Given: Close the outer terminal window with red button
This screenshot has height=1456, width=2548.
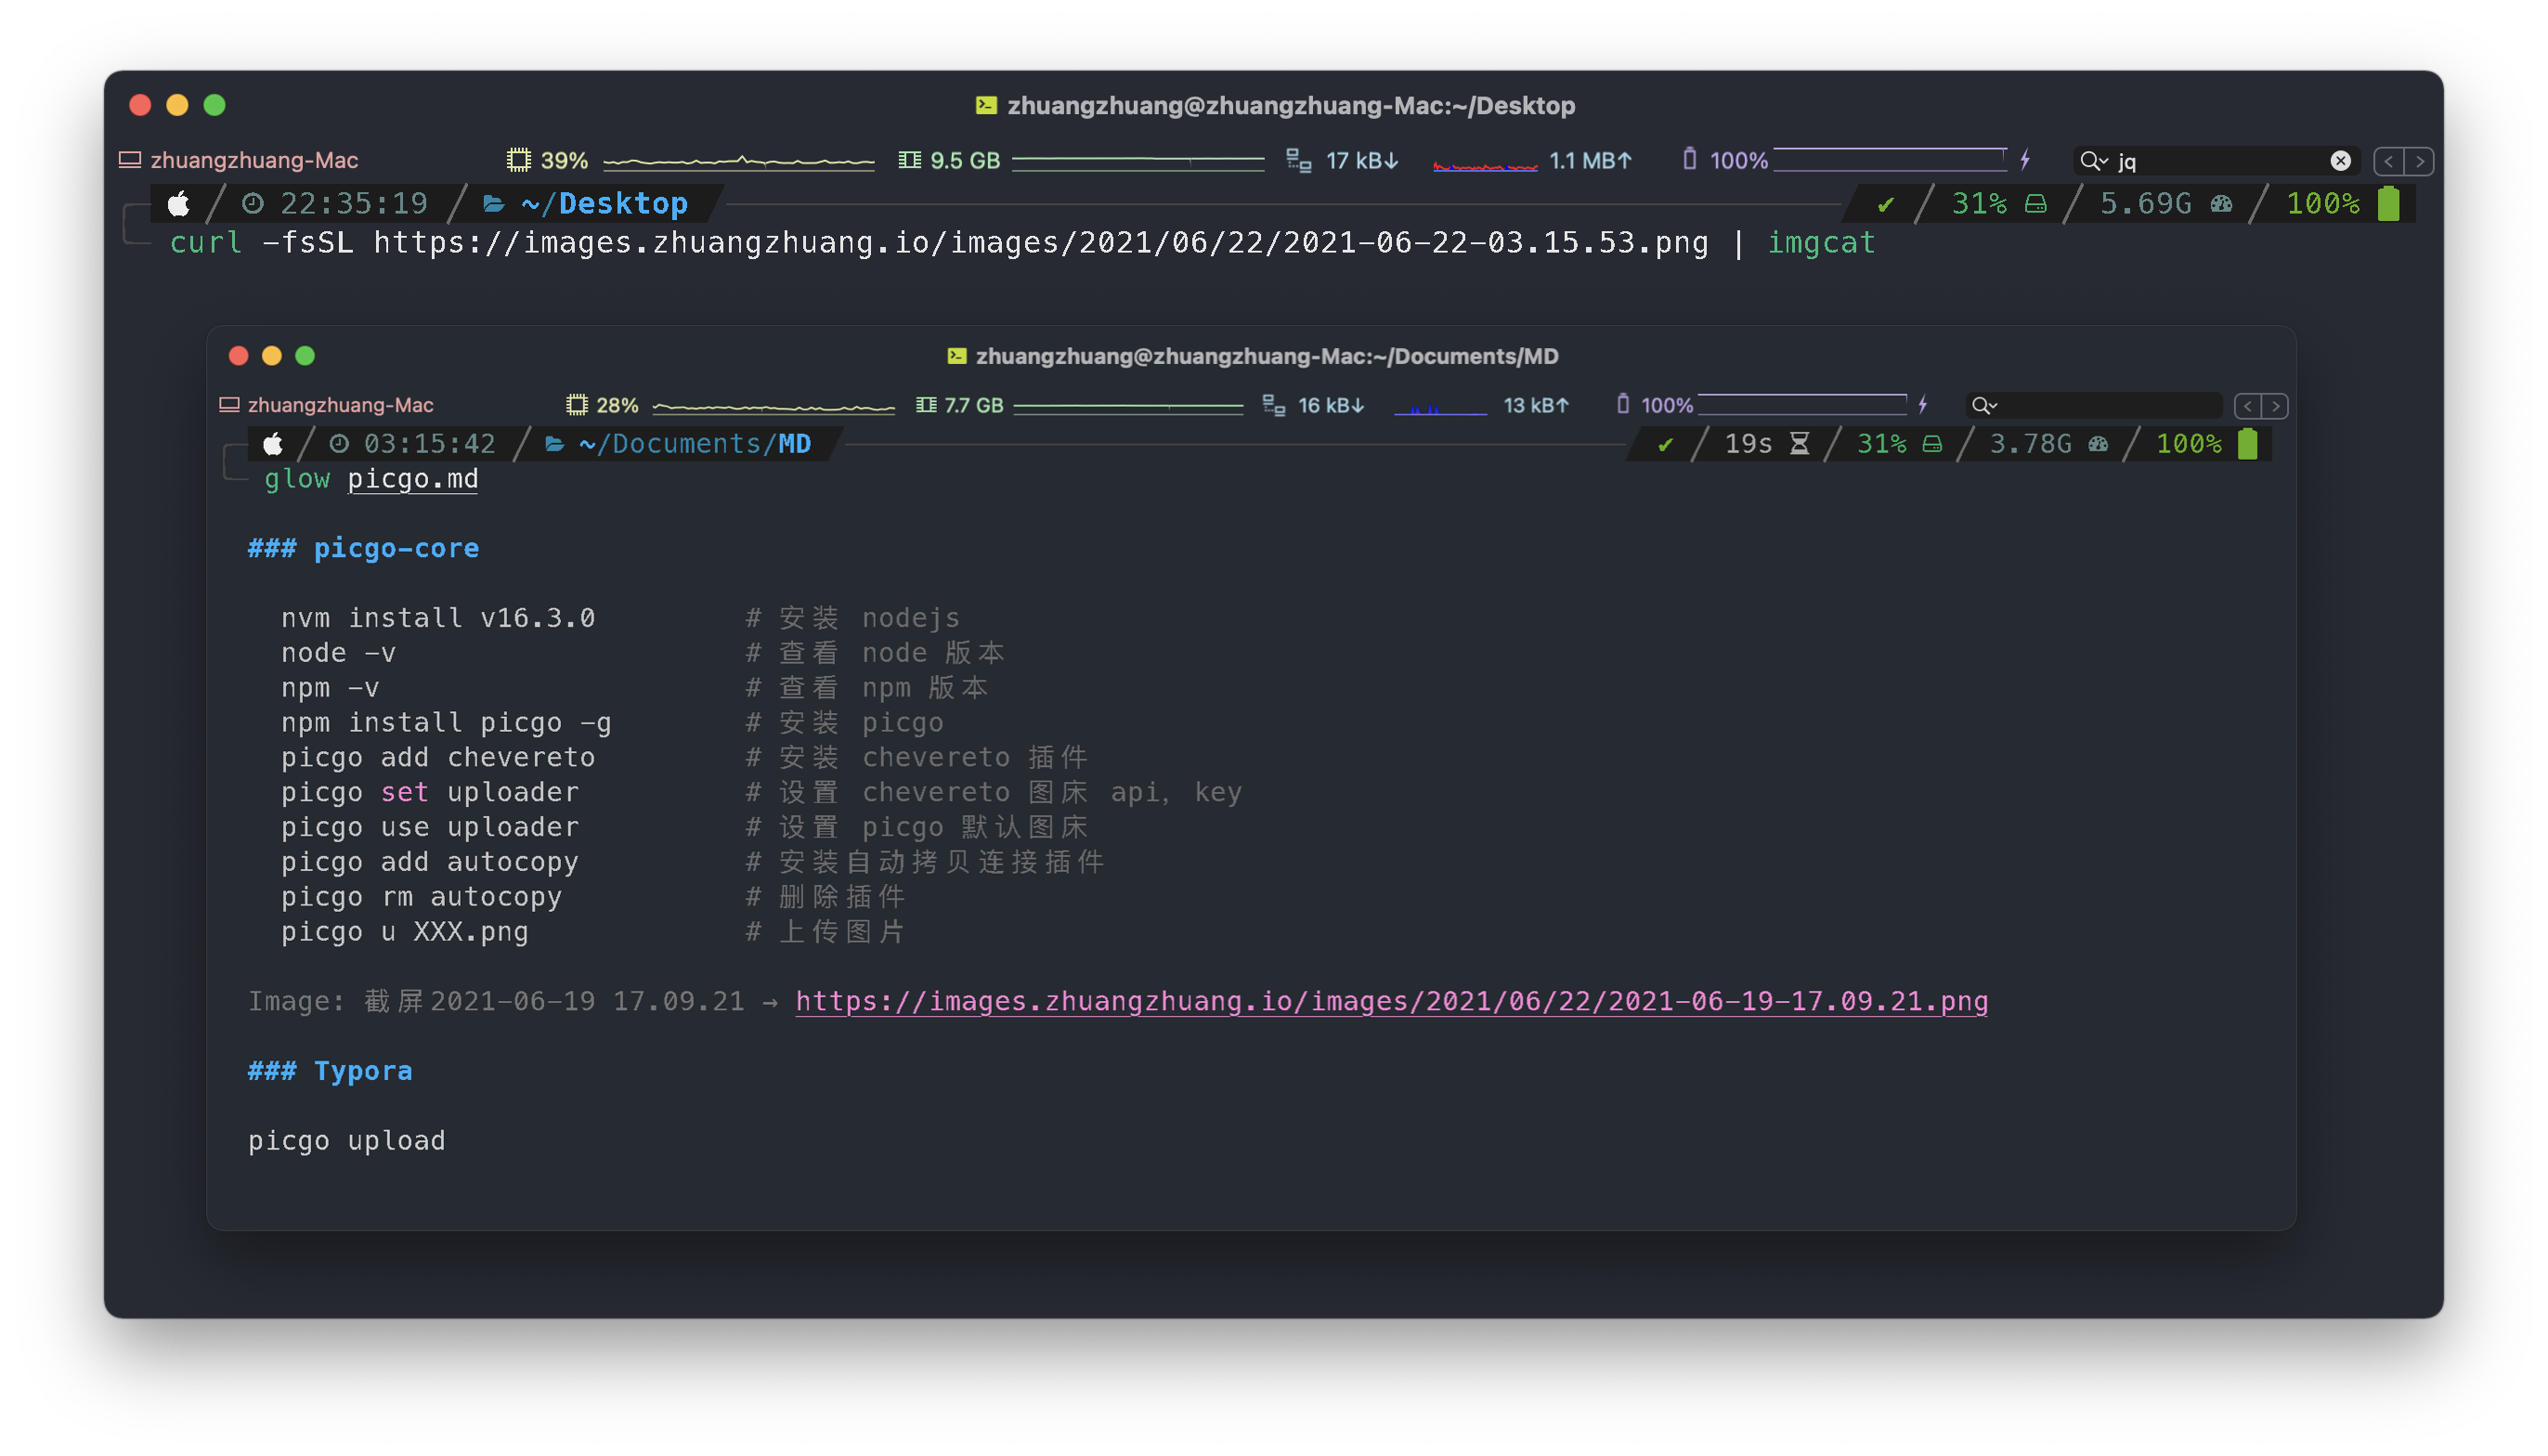Looking at the screenshot, I should coord(140,105).
